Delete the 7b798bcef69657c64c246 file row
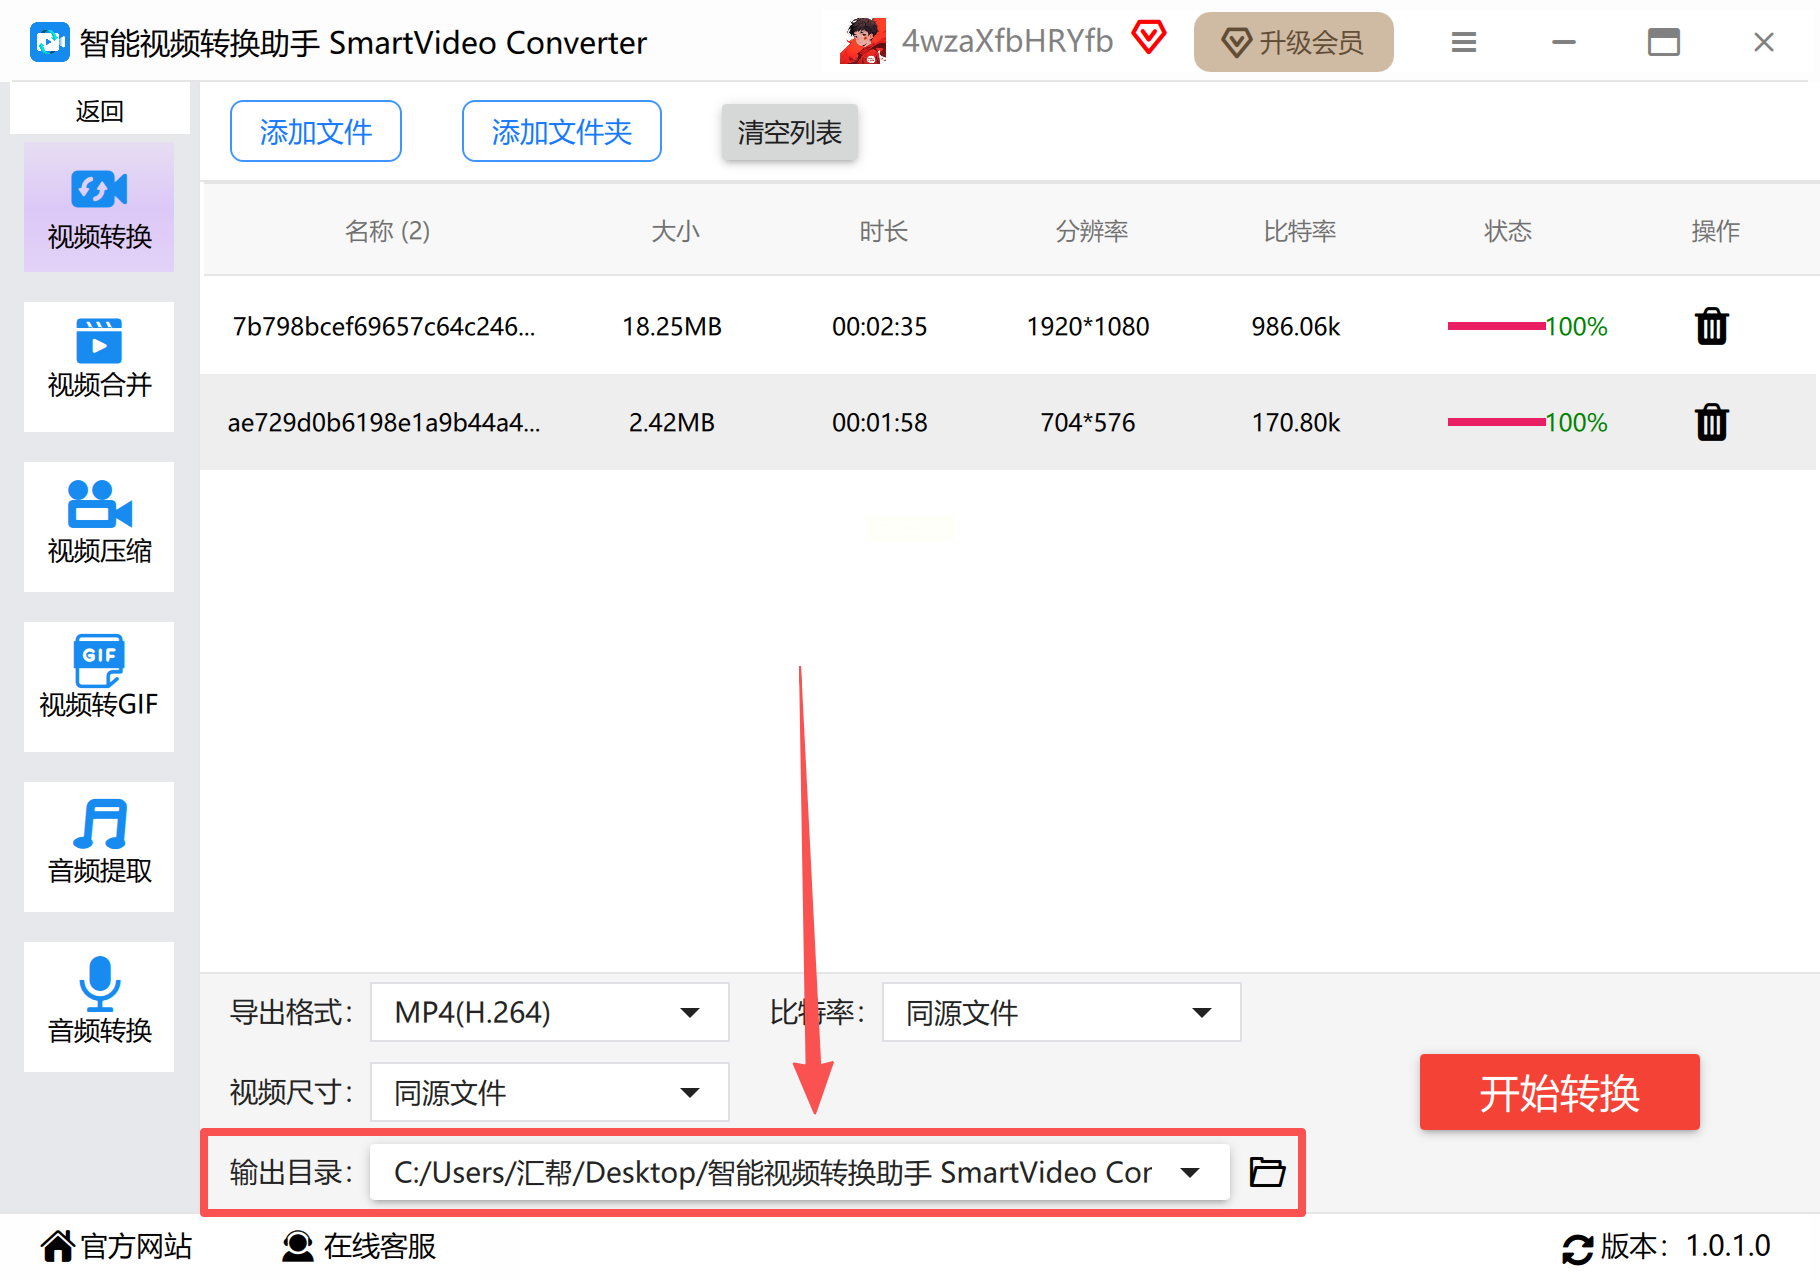Screen dimensions: 1820x1280 click(1712, 326)
